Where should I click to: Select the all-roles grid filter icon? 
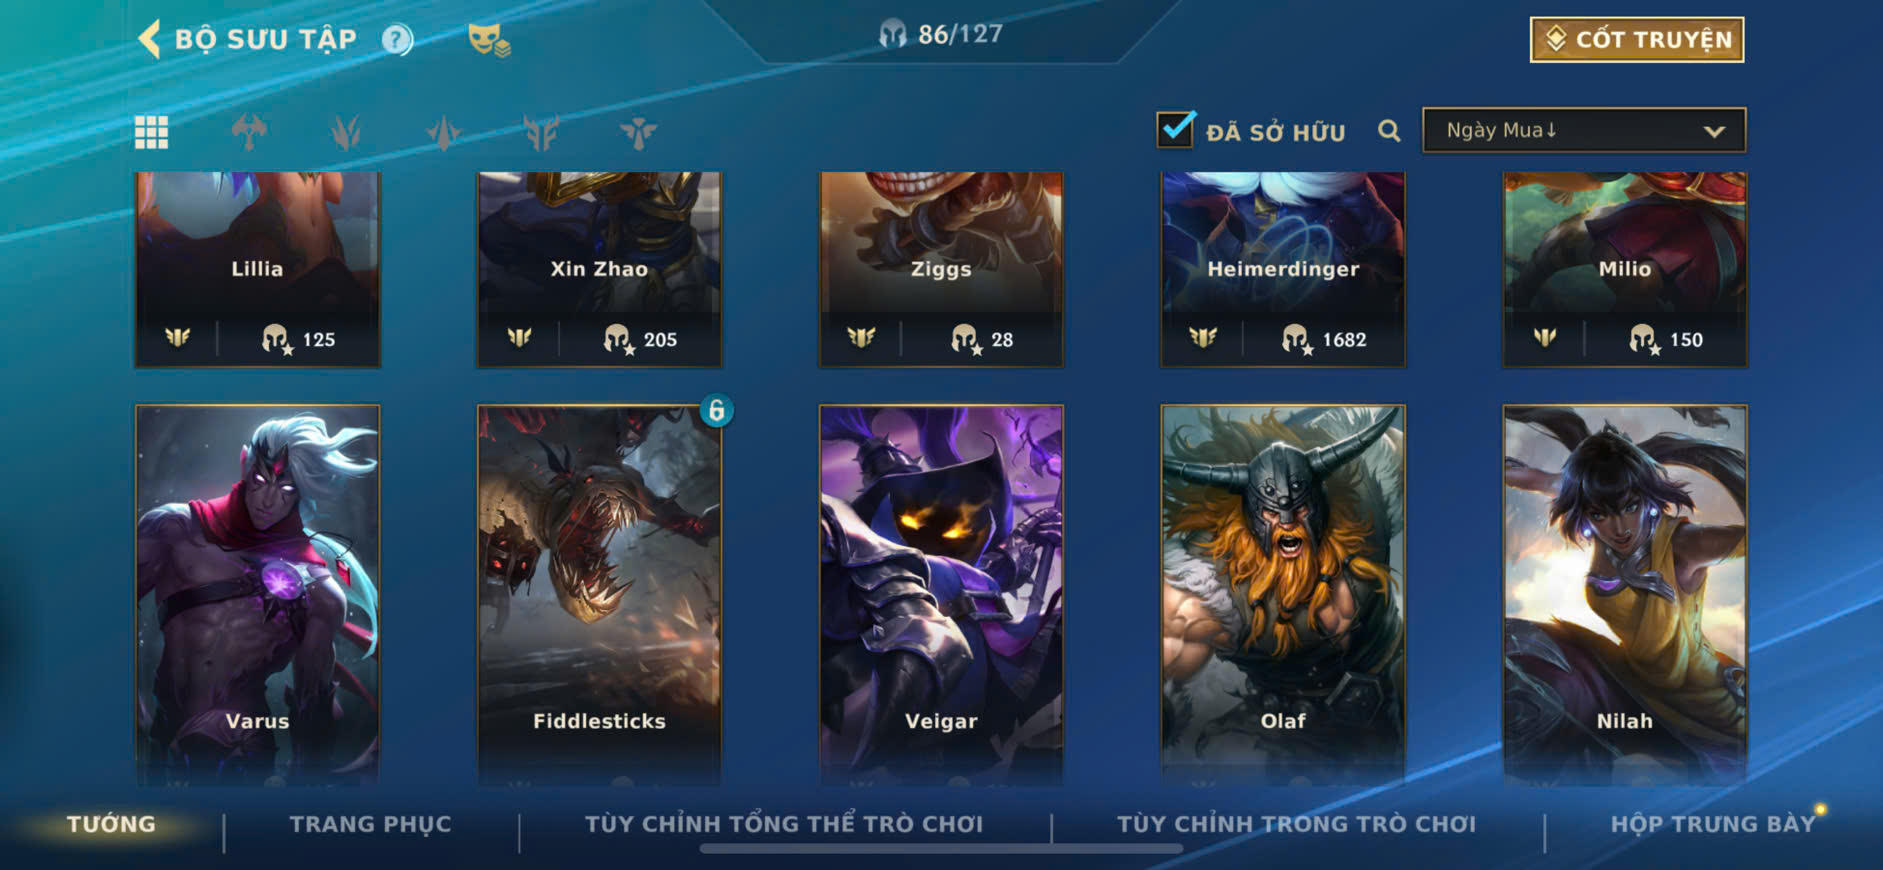152,132
